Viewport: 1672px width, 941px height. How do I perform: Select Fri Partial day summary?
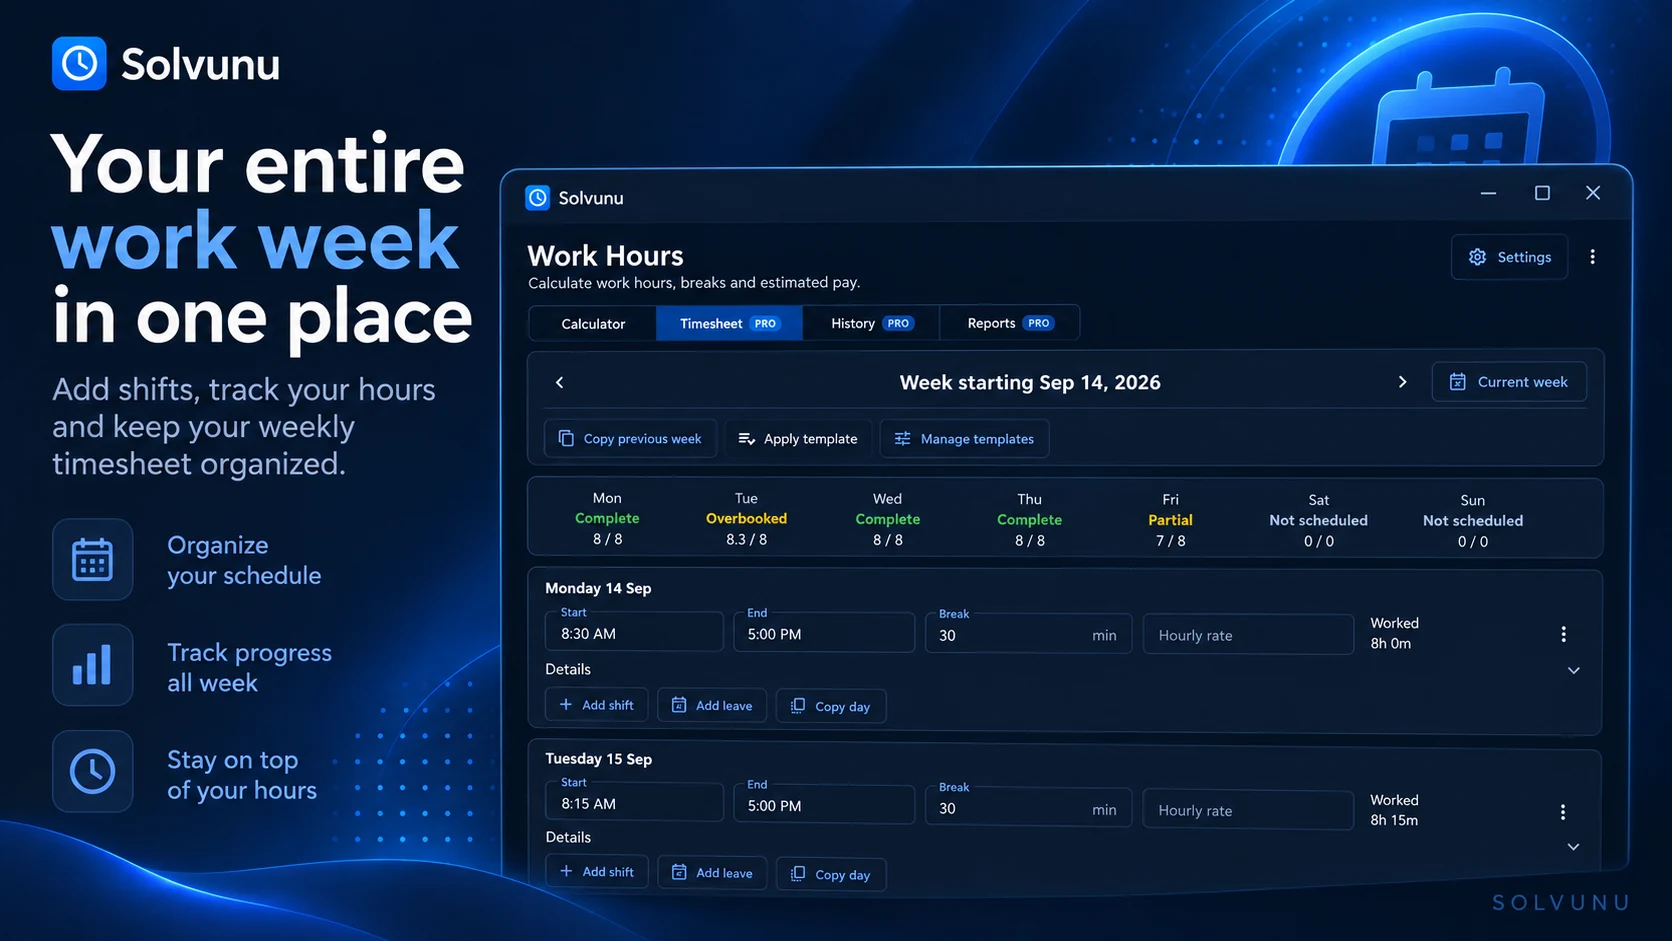pyautogui.click(x=1170, y=518)
